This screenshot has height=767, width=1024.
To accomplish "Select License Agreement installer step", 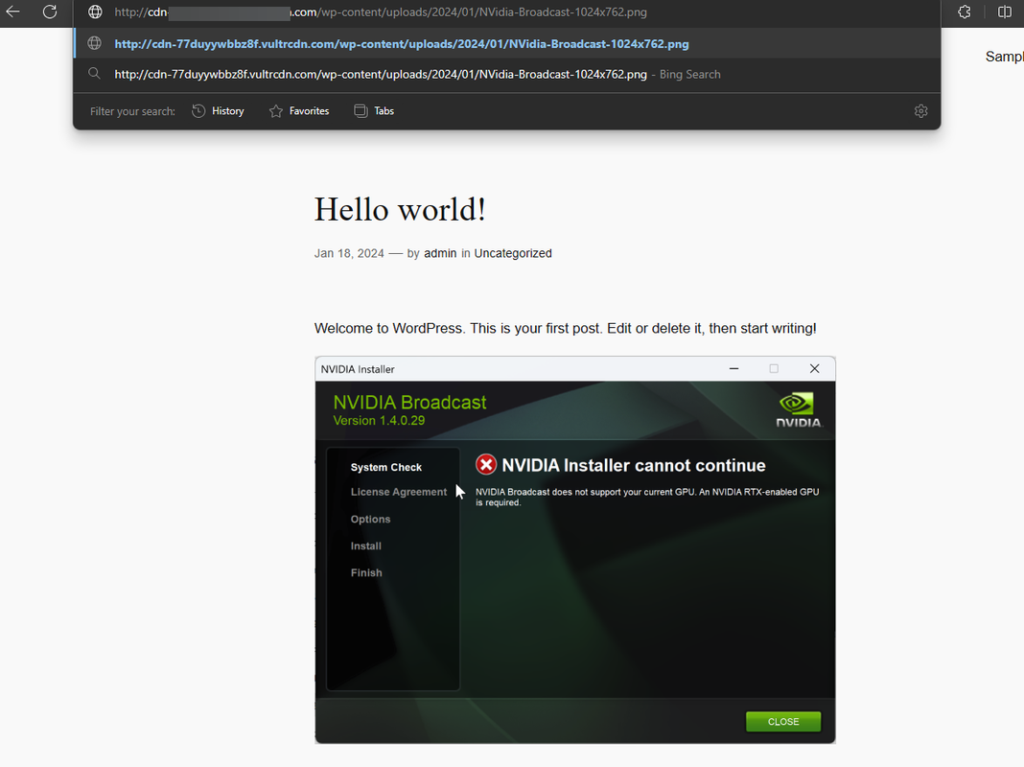I will pyautogui.click(x=398, y=492).
